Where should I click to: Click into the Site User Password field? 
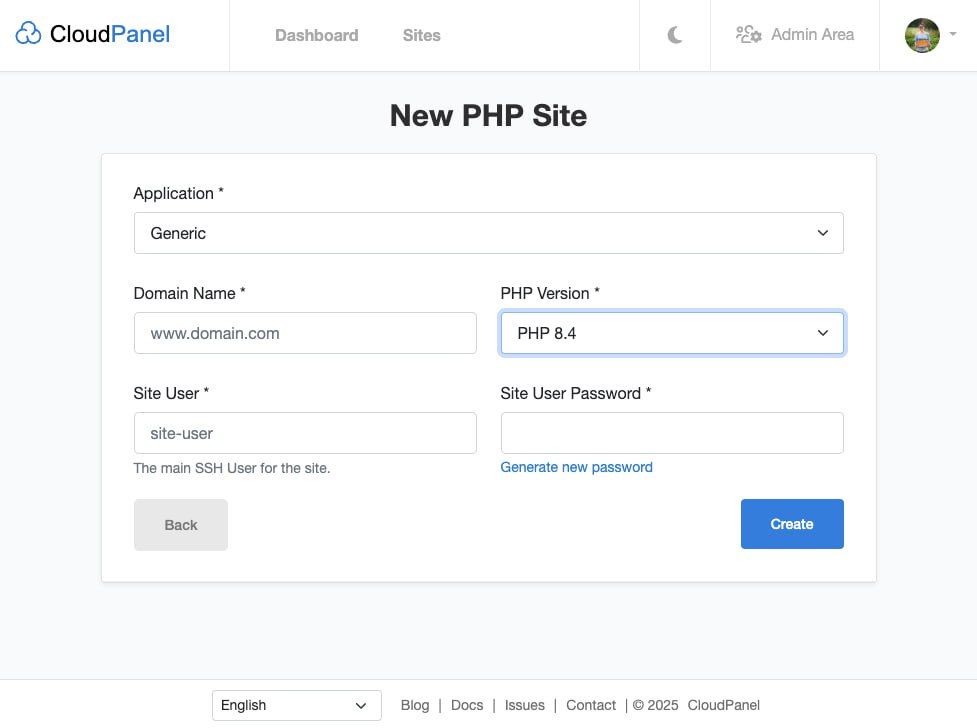tap(671, 433)
